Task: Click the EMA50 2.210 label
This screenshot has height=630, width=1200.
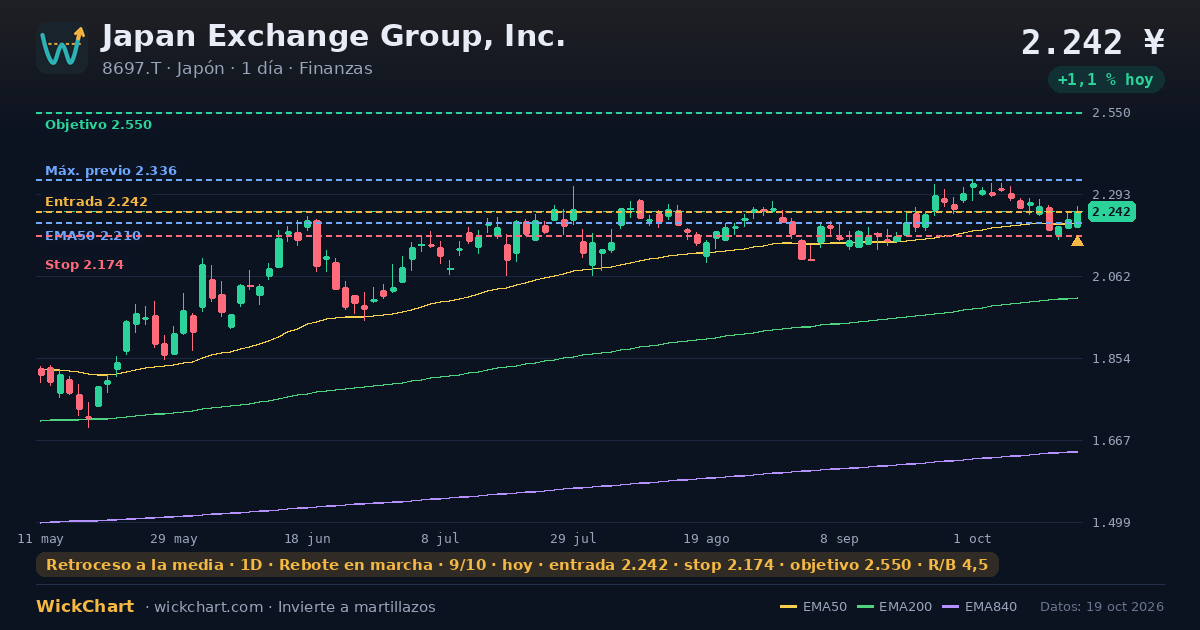Action: pyautogui.click(x=93, y=236)
